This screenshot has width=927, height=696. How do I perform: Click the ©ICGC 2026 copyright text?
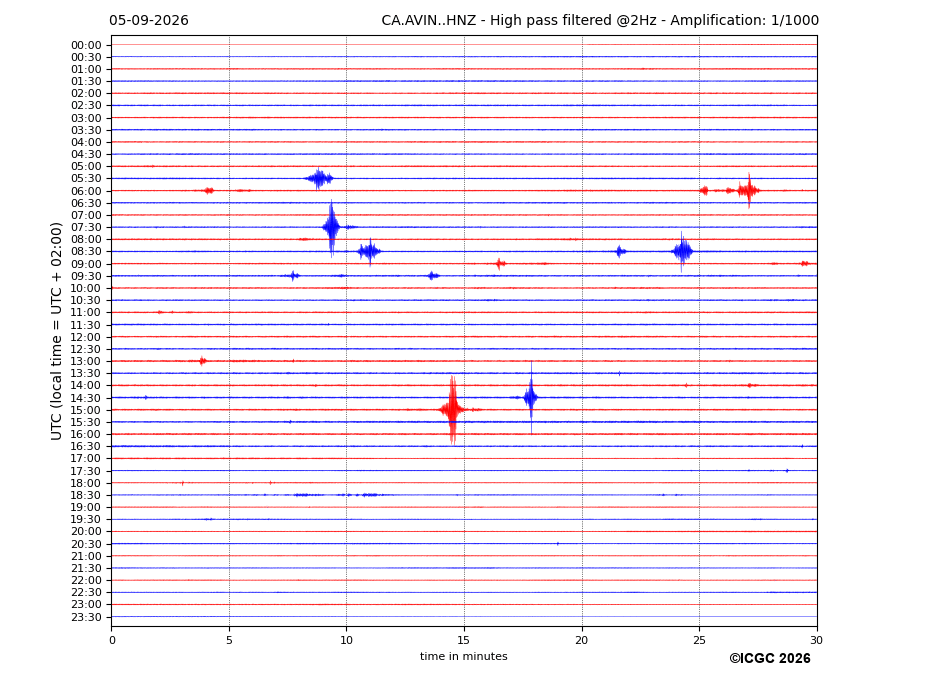point(770,659)
